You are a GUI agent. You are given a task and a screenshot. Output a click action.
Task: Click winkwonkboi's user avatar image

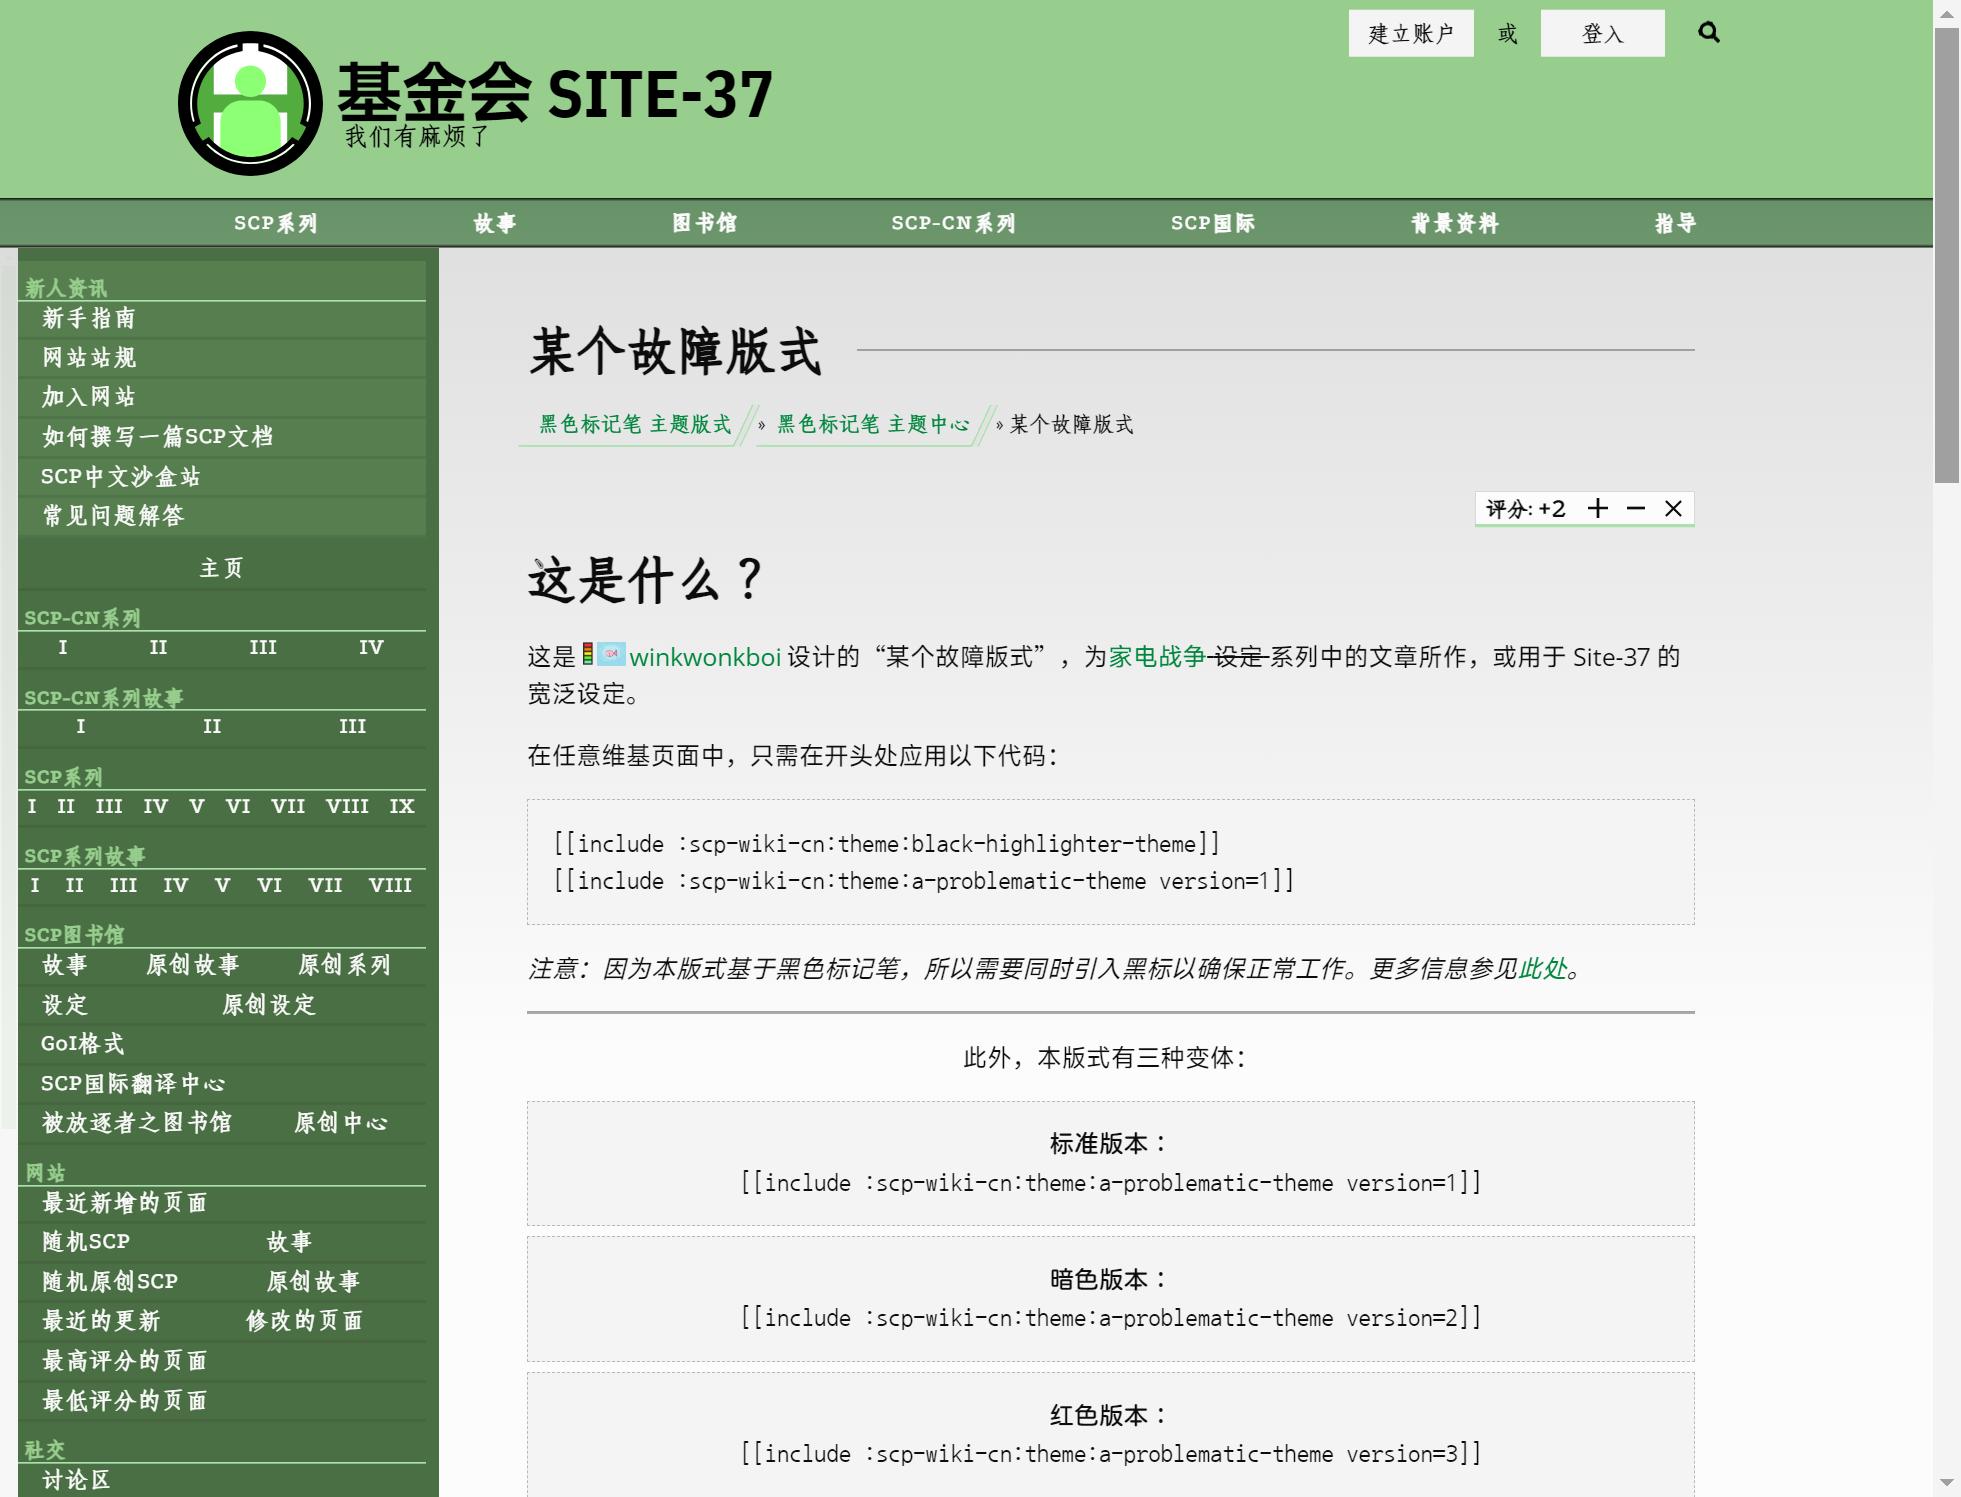[x=611, y=655]
